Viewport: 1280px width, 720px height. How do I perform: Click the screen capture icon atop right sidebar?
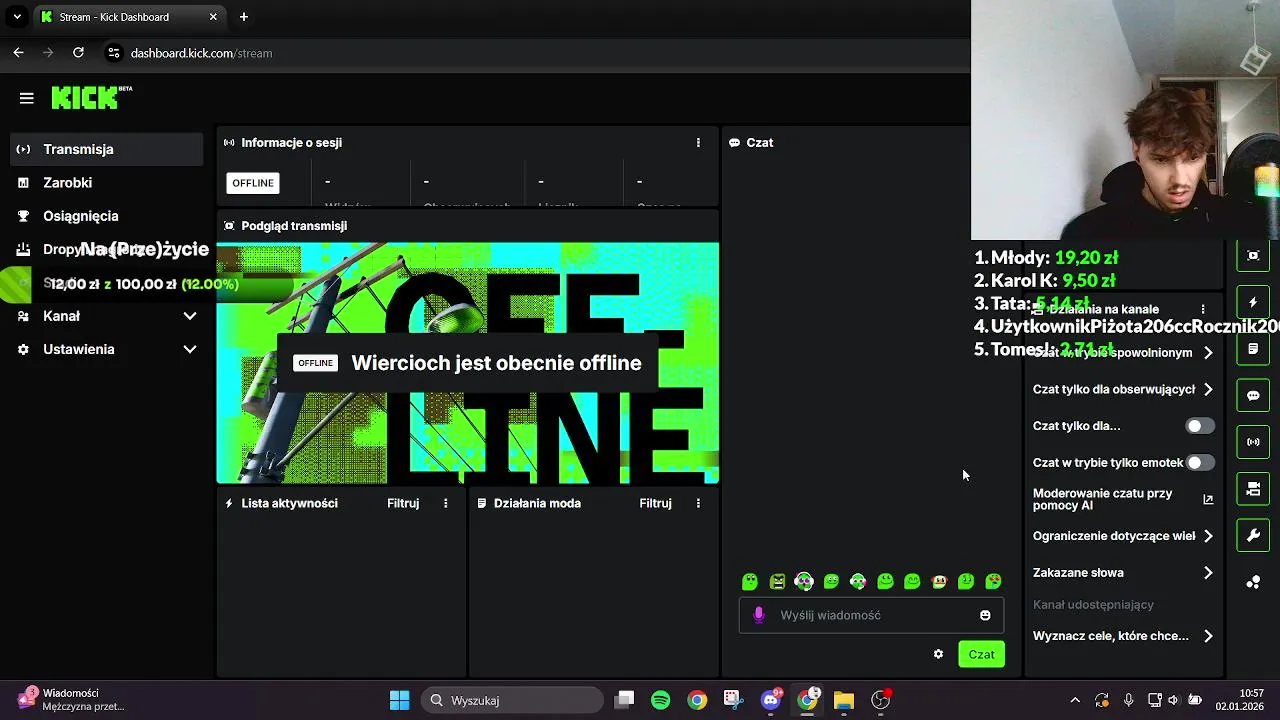1253,255
